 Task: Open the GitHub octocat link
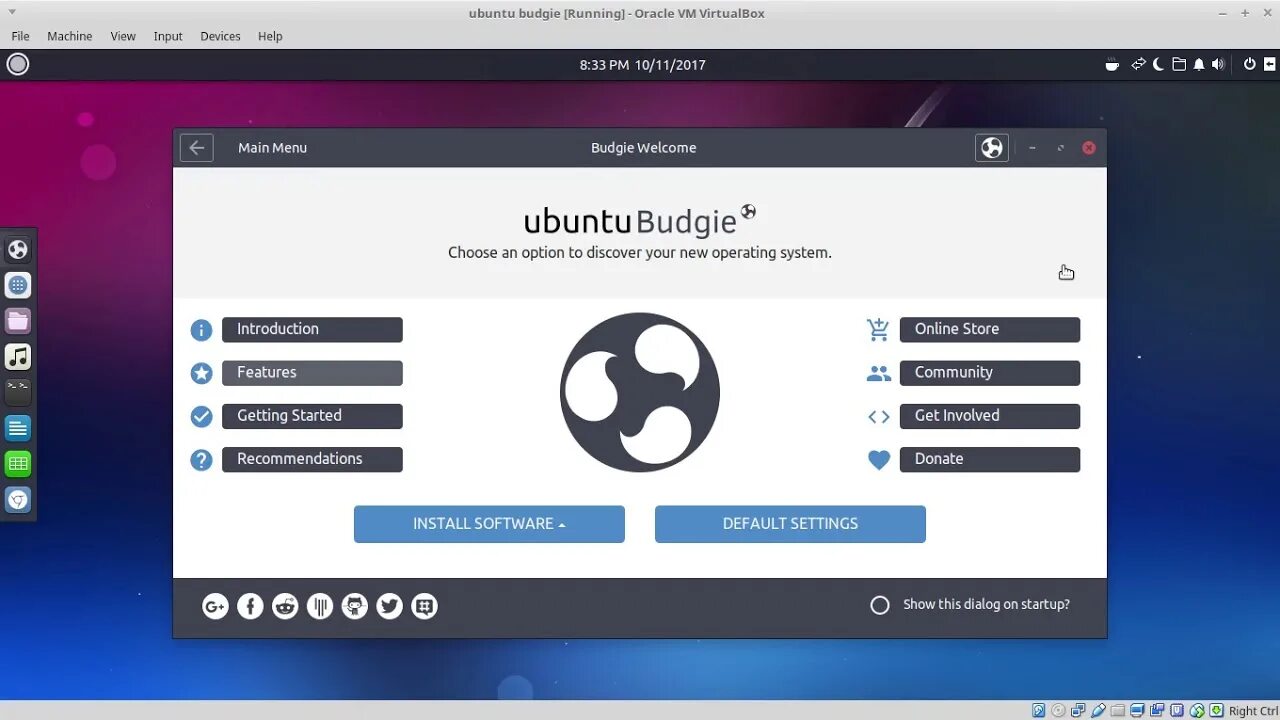coord(355,606)
